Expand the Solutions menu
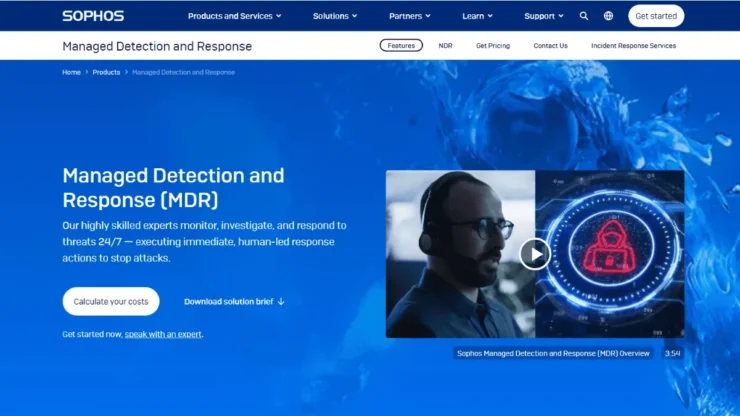Screen dimensions: 740x416 (335, 16)
